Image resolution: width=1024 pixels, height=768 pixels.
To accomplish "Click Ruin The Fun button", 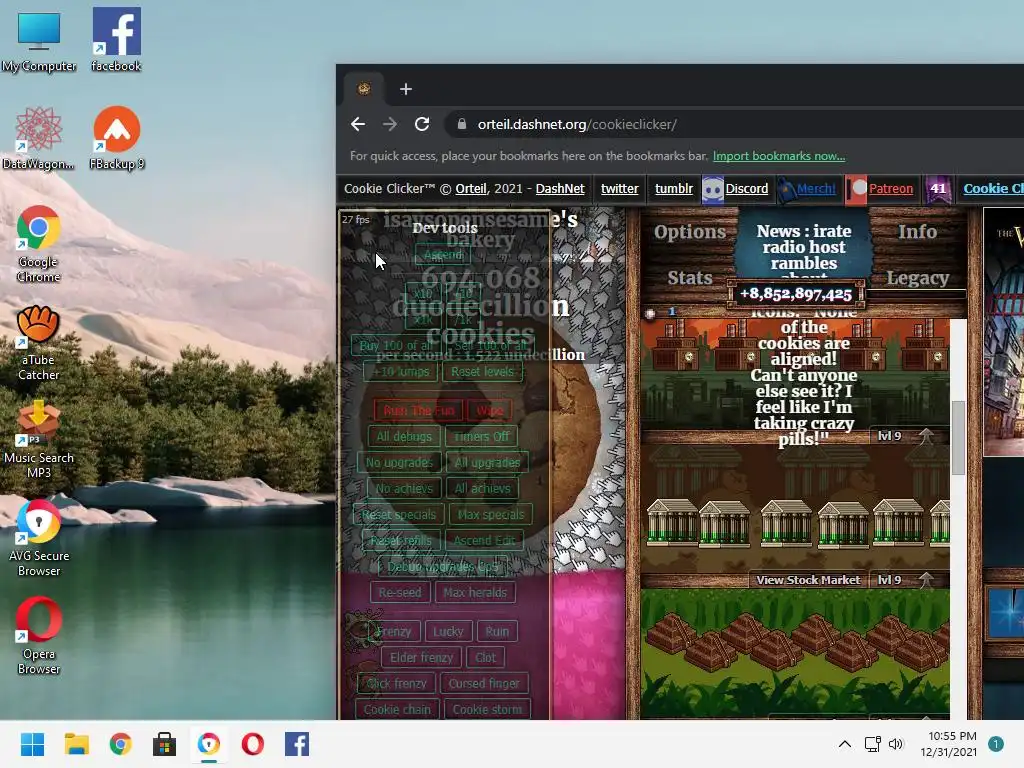I will pyautogui.click(x=419, y=411).
